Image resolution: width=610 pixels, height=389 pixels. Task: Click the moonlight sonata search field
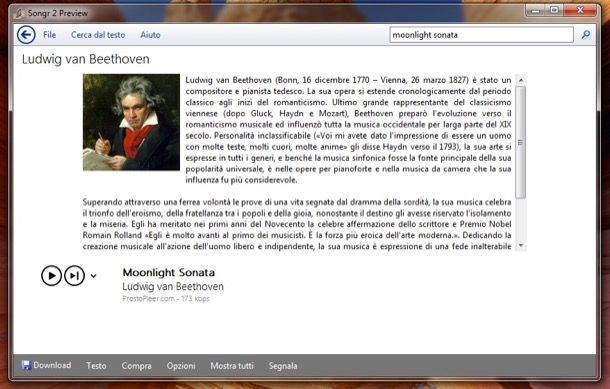tap(481, 35)
